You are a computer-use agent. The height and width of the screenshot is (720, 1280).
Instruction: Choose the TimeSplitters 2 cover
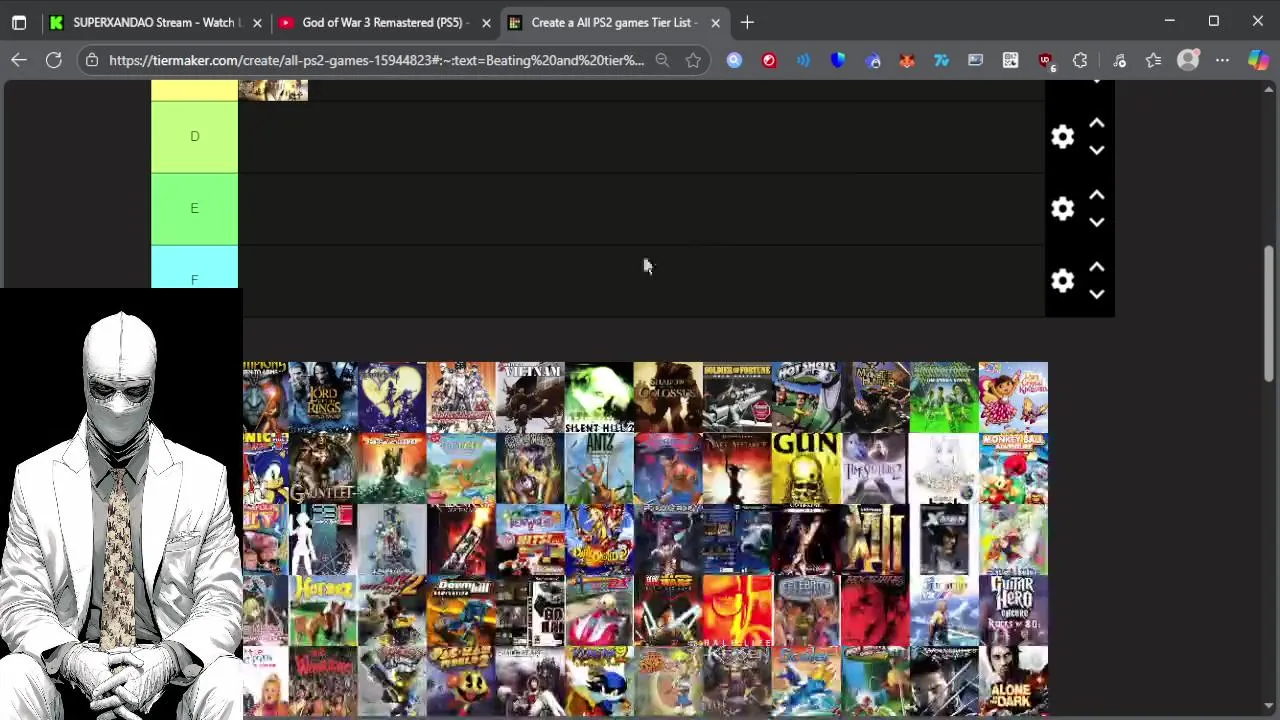tap(875, 468)
